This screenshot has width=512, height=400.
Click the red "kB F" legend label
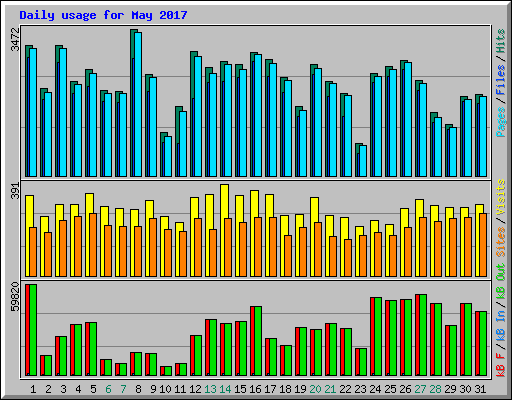pyautogui.click(x=500, y=365)
